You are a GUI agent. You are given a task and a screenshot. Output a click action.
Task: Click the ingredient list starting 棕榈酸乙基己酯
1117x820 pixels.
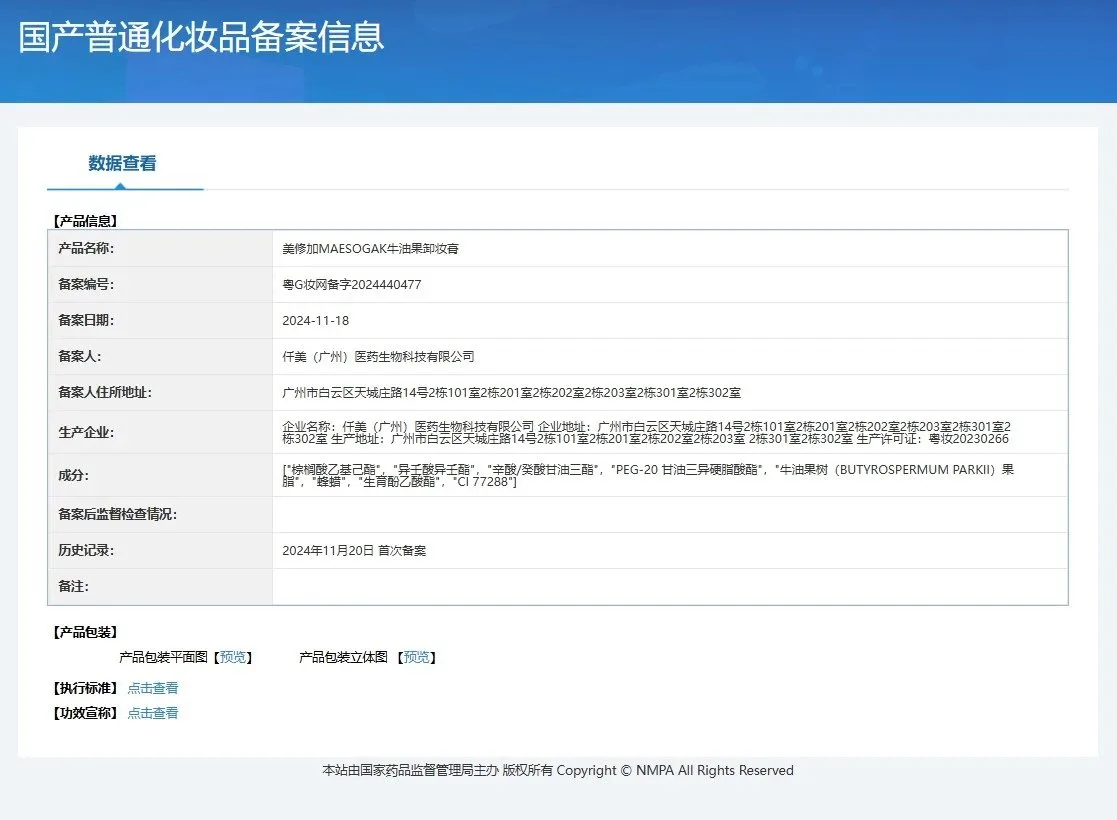coord(648,475)
